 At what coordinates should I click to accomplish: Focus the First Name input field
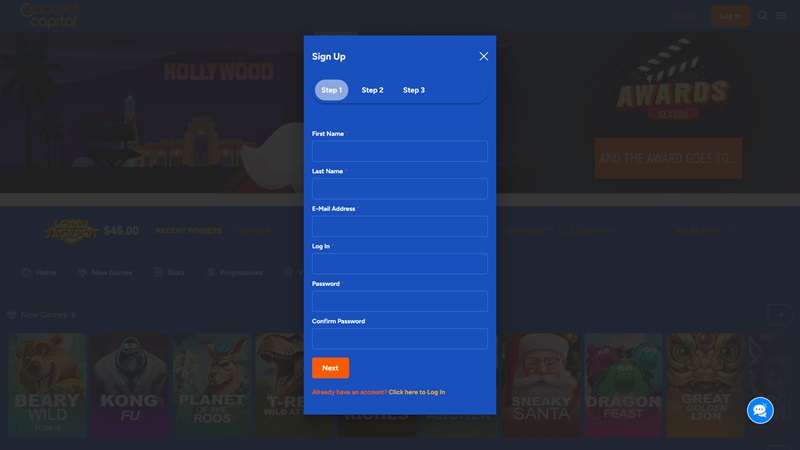[x=400, y=151]
